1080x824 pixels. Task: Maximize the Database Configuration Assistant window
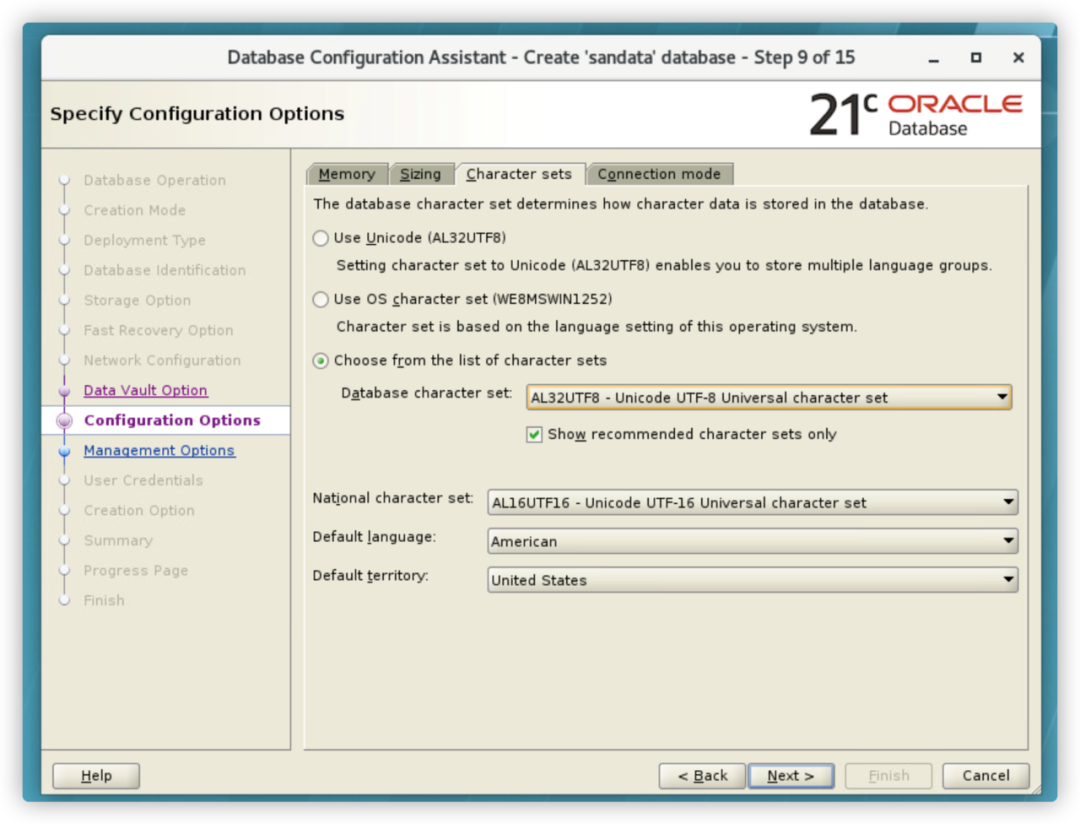[x=976, y=58]
